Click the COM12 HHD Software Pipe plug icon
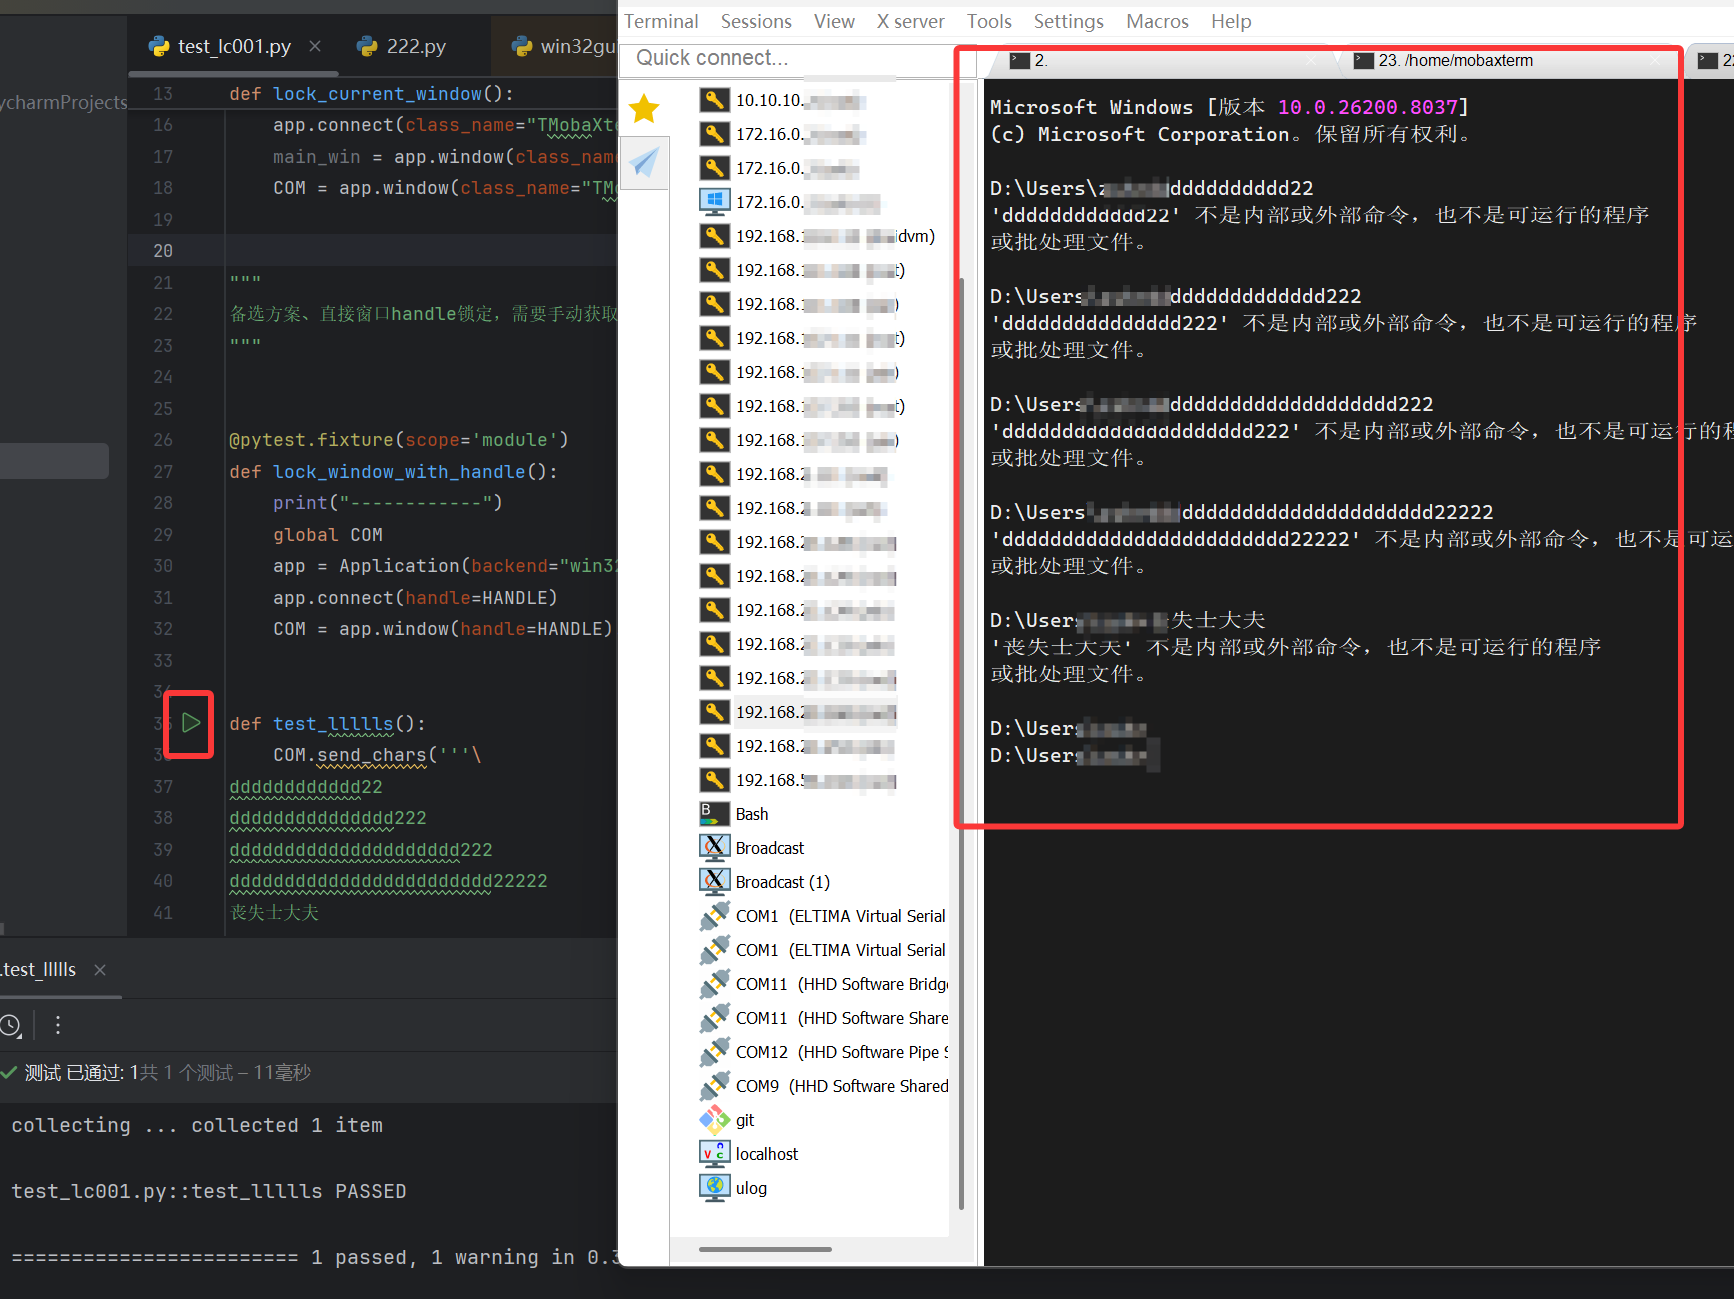 coord(714,1052)
